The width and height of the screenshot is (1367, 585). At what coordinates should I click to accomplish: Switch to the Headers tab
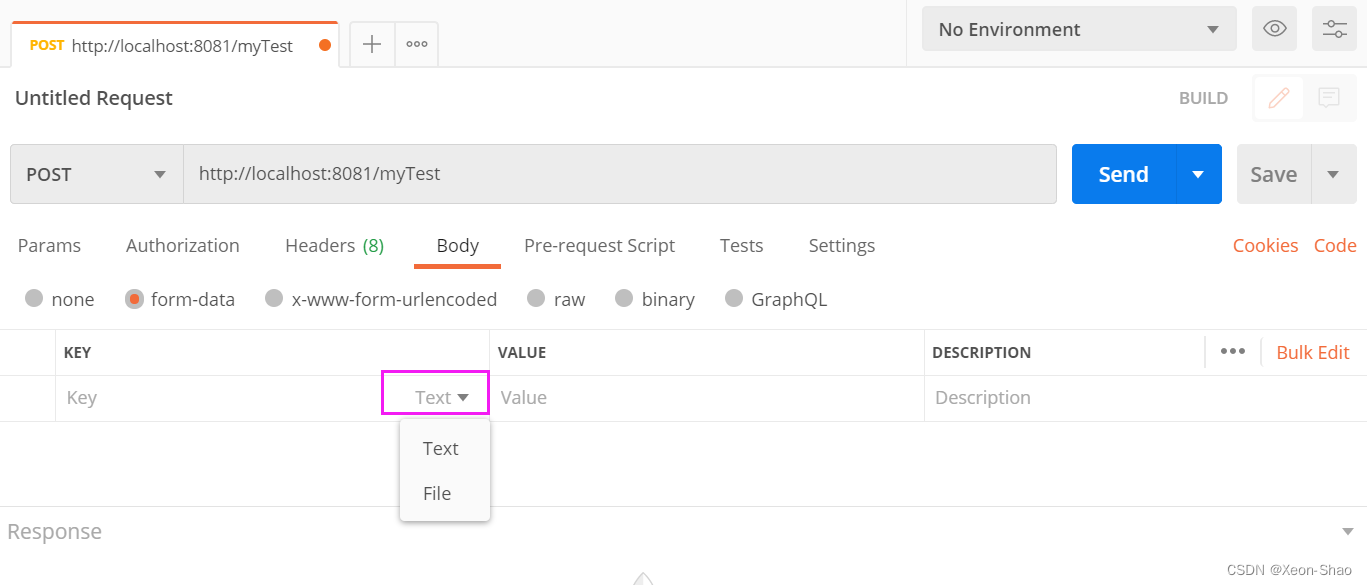334,246
